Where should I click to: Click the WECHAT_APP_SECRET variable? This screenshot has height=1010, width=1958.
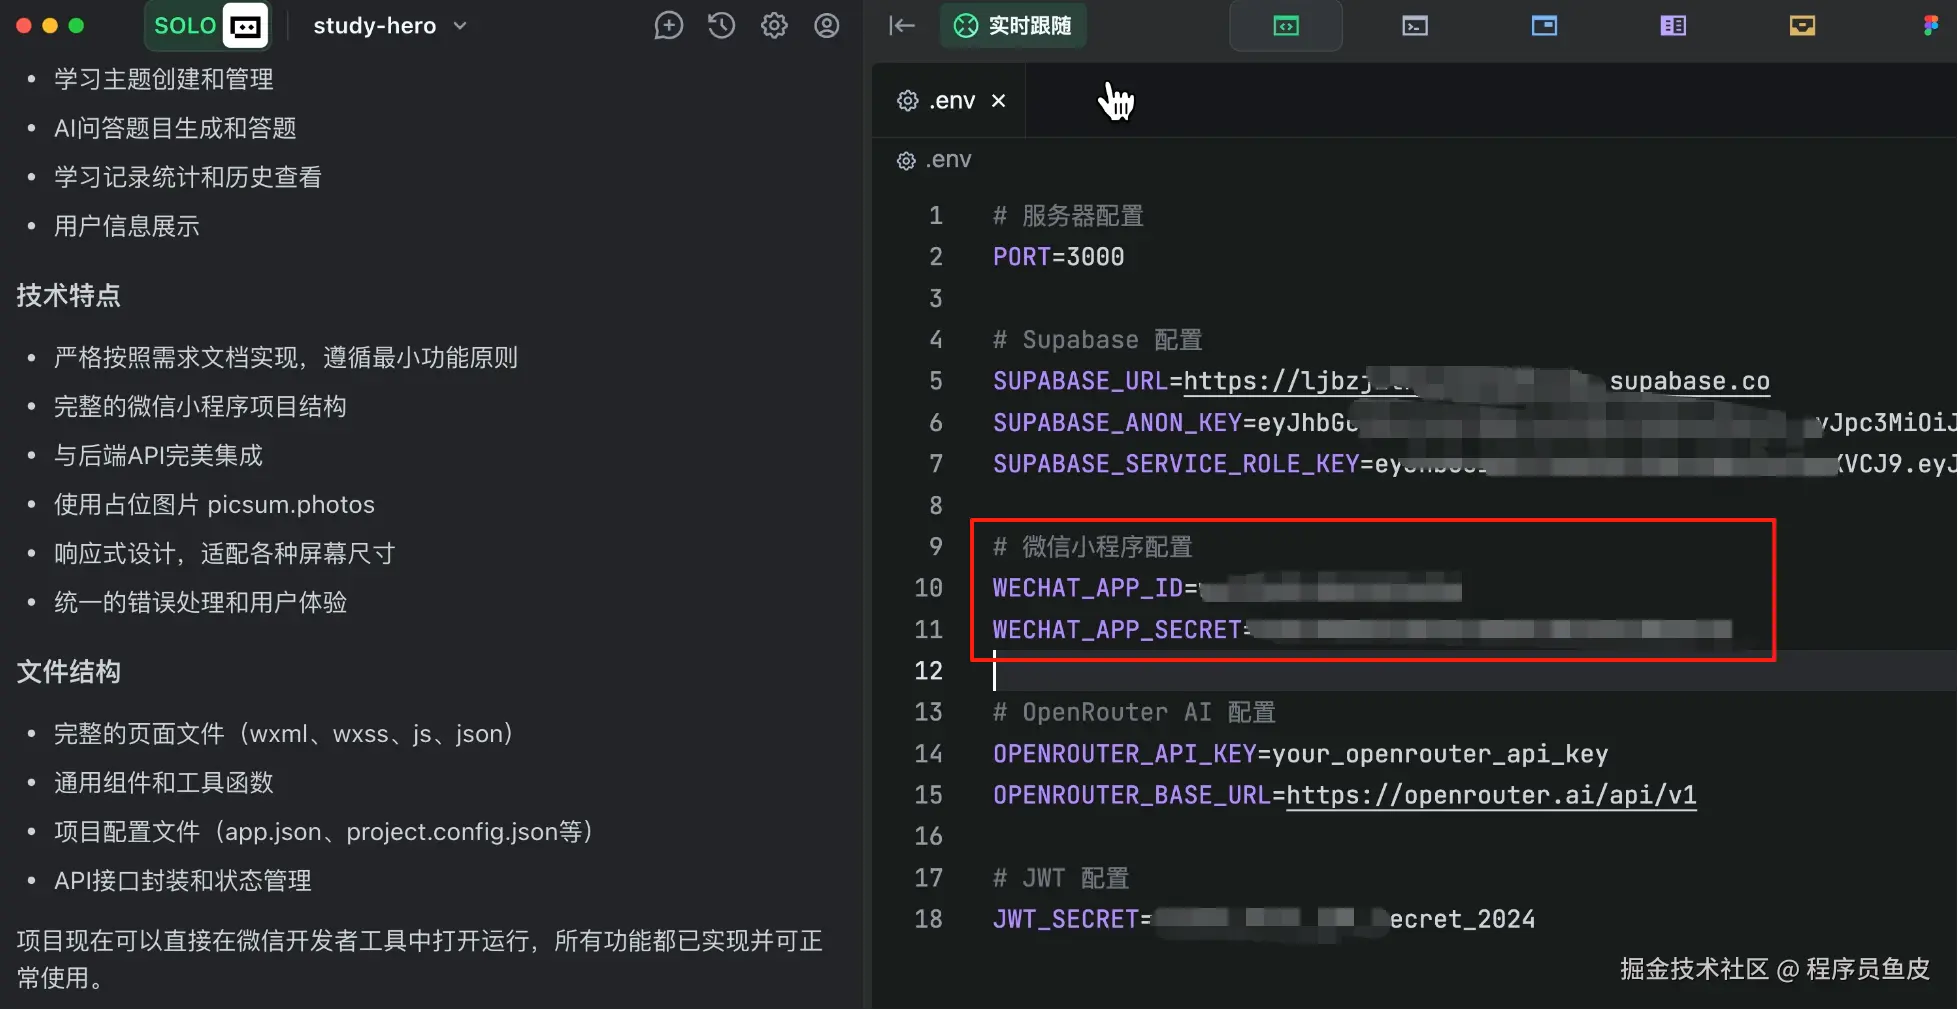click(x=1117, y=630)
